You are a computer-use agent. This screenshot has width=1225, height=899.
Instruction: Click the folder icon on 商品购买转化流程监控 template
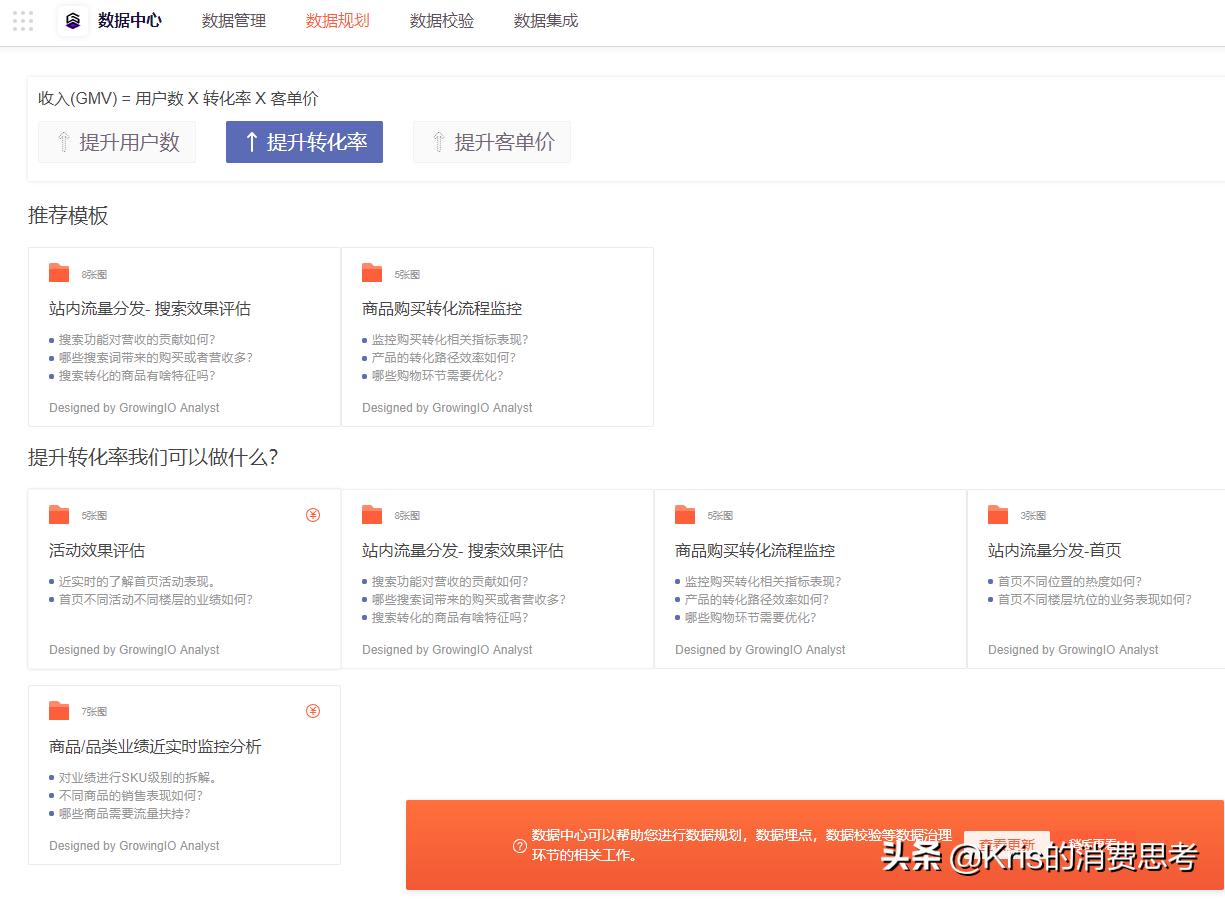point(372,270)
